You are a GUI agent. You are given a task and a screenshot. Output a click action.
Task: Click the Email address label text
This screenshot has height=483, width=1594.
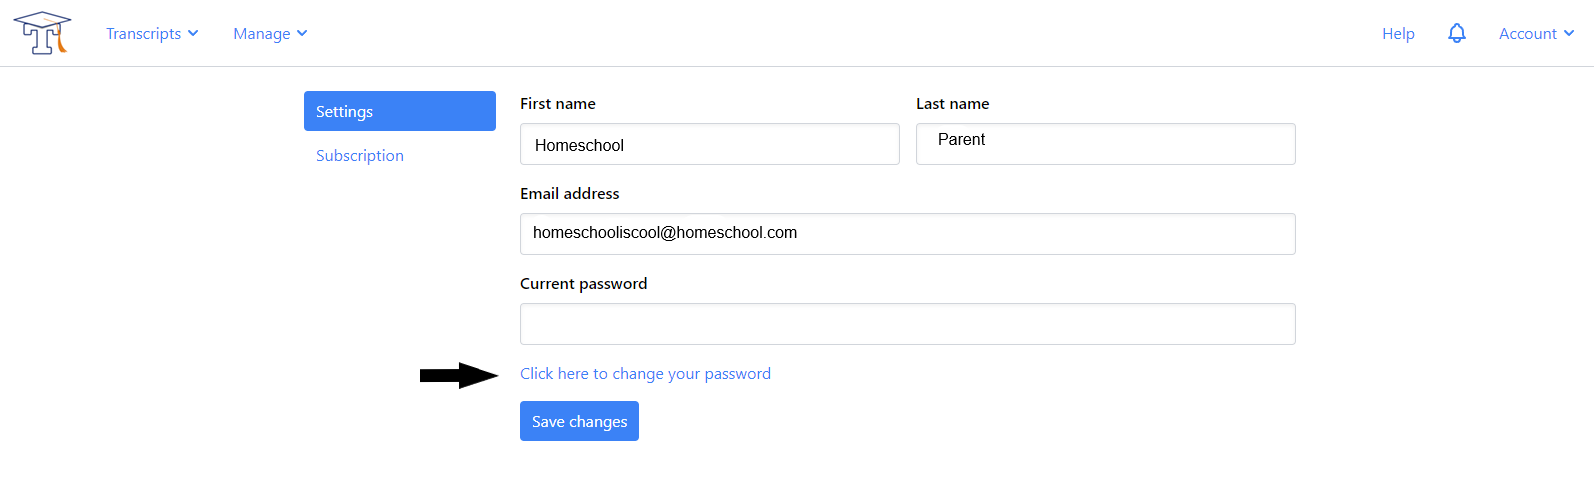pyautogui.click(x=569, y=193)
